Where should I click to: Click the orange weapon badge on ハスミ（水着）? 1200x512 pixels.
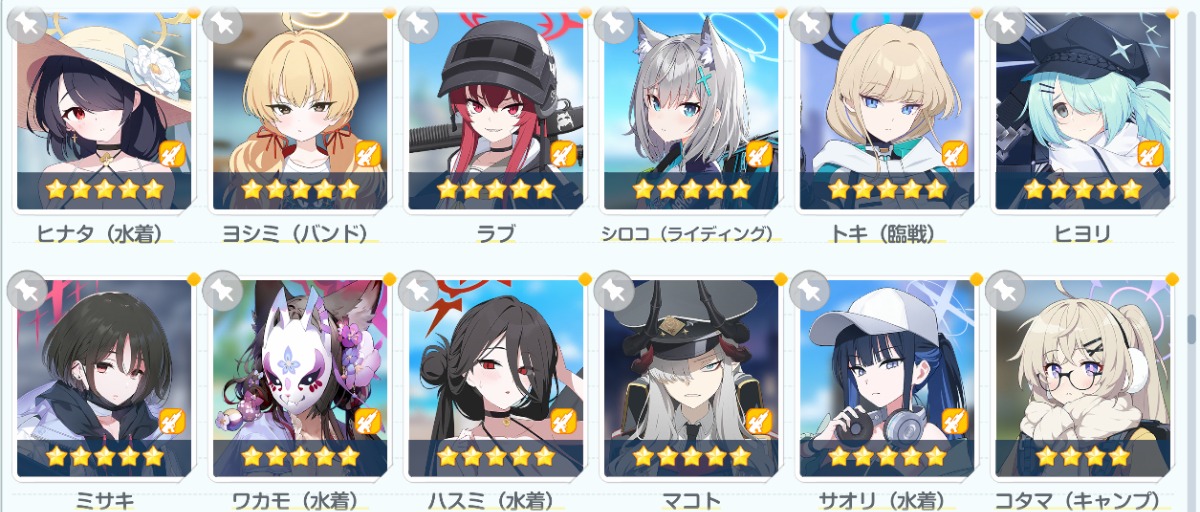[x=565, y=421]
